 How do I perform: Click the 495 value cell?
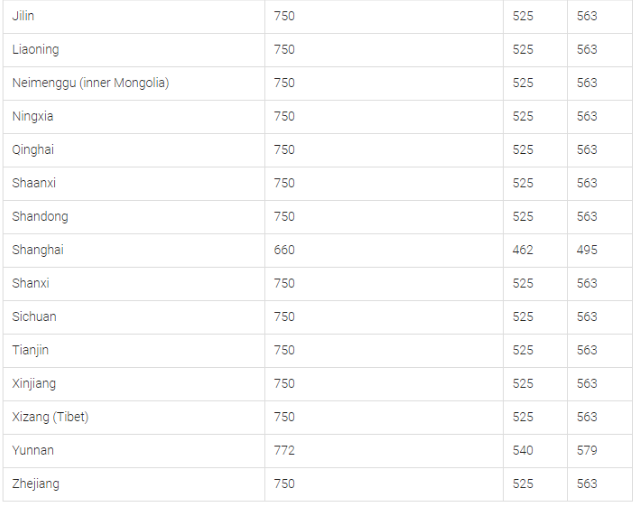(587, 250)
